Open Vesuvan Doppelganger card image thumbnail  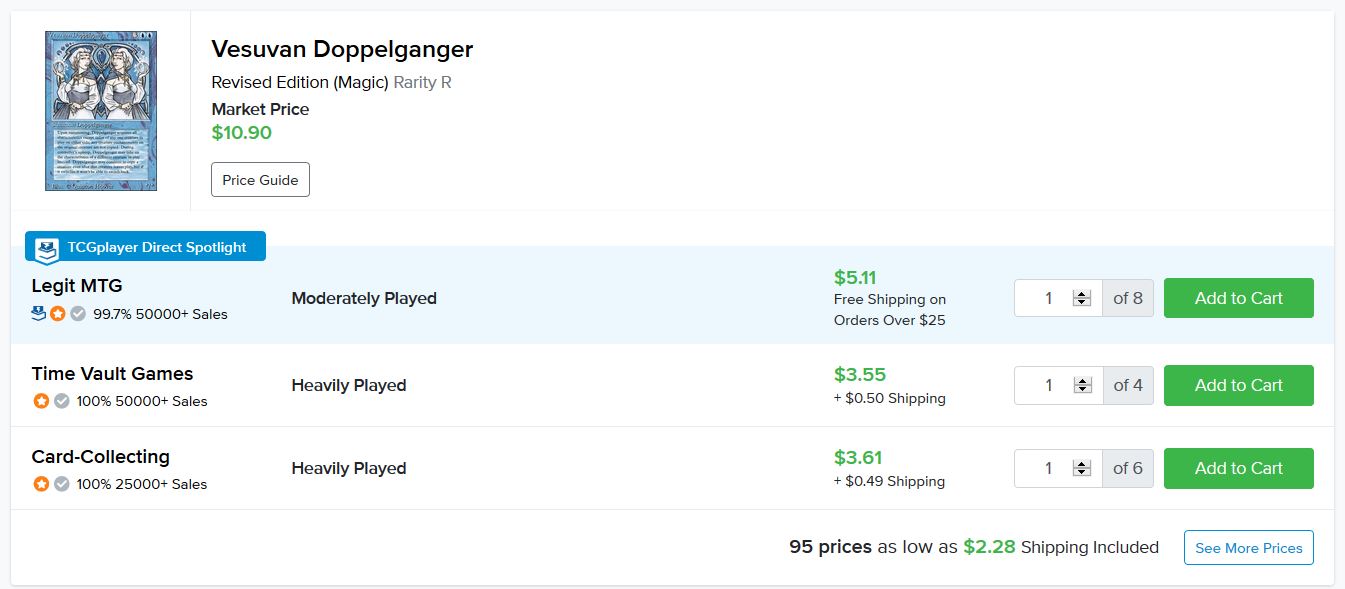tap(101, 111)
